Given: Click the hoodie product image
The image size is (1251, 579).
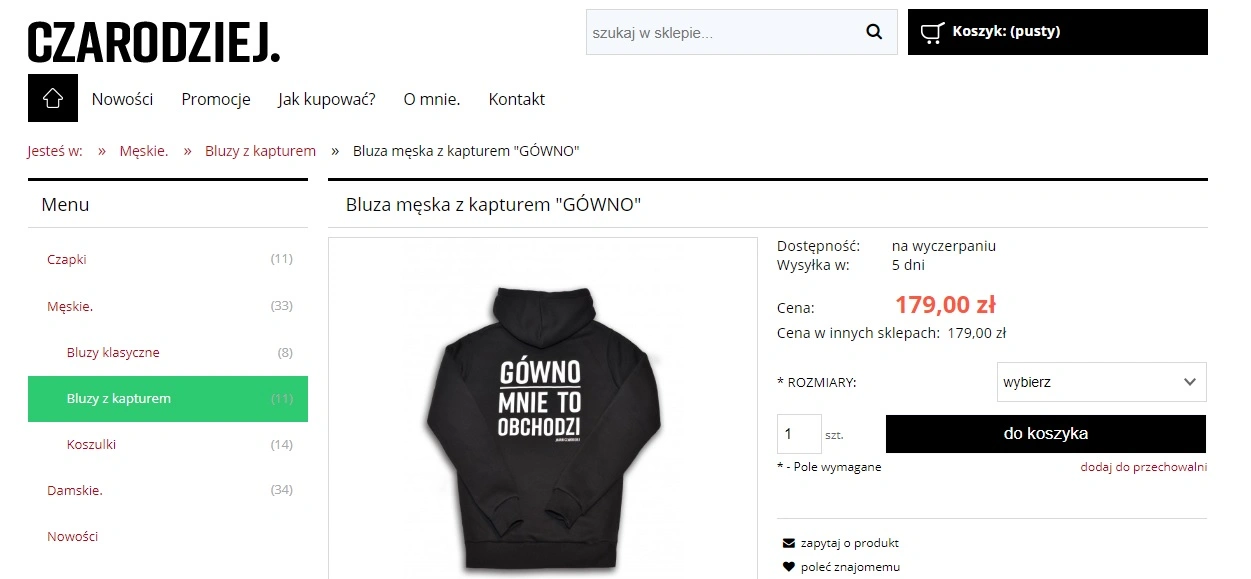Looking at the screenshot, I should [543, 408].
